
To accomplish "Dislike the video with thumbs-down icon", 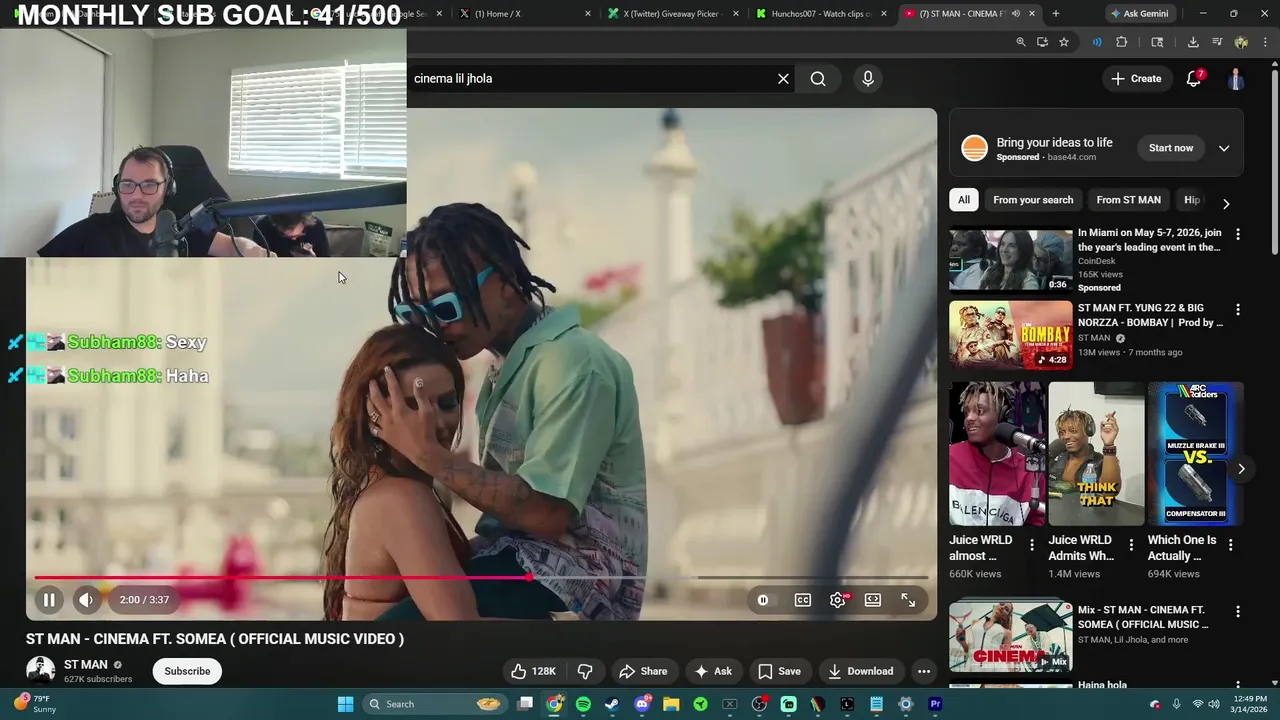I will pos(585,671).
